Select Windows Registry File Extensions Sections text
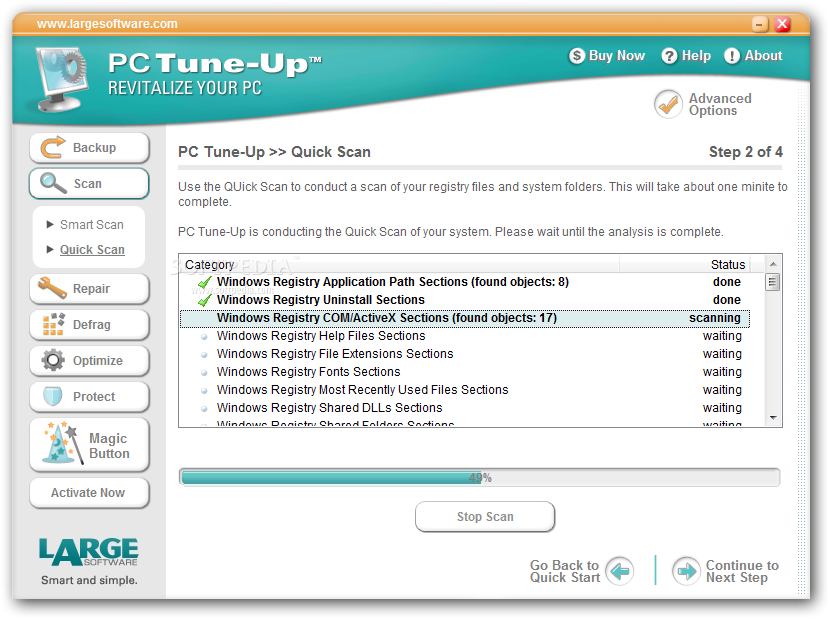Image resolution: width=830 pixels, height=619 pixels. (335, 354)
